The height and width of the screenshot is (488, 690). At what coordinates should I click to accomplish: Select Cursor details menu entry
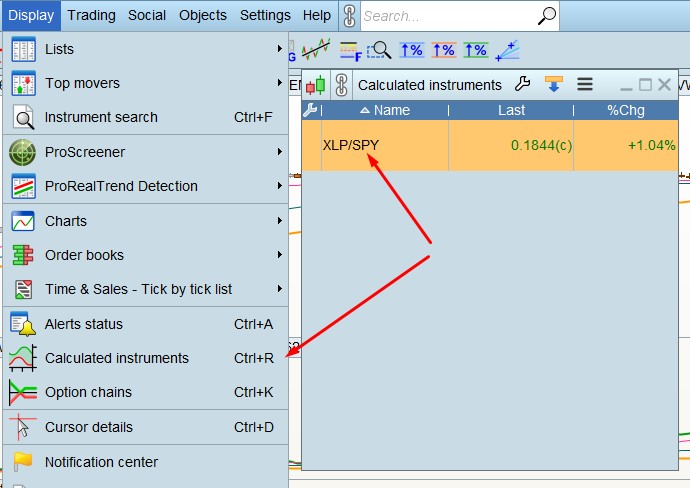[145, 427]
